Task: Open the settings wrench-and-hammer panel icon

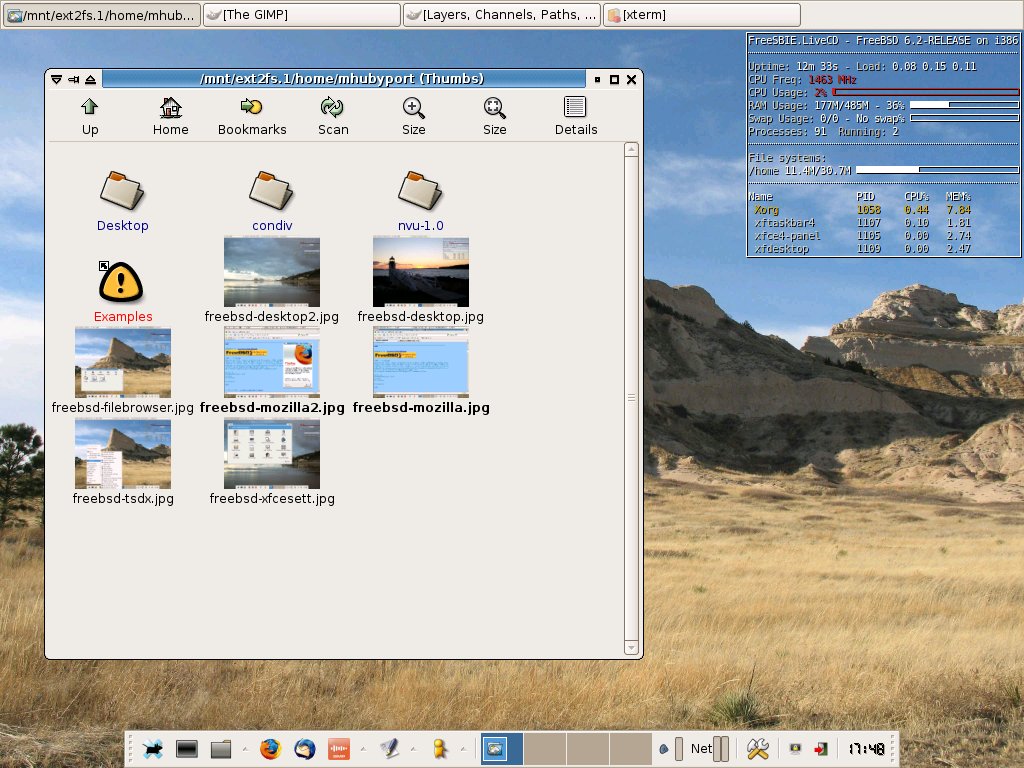Action: 757,749
